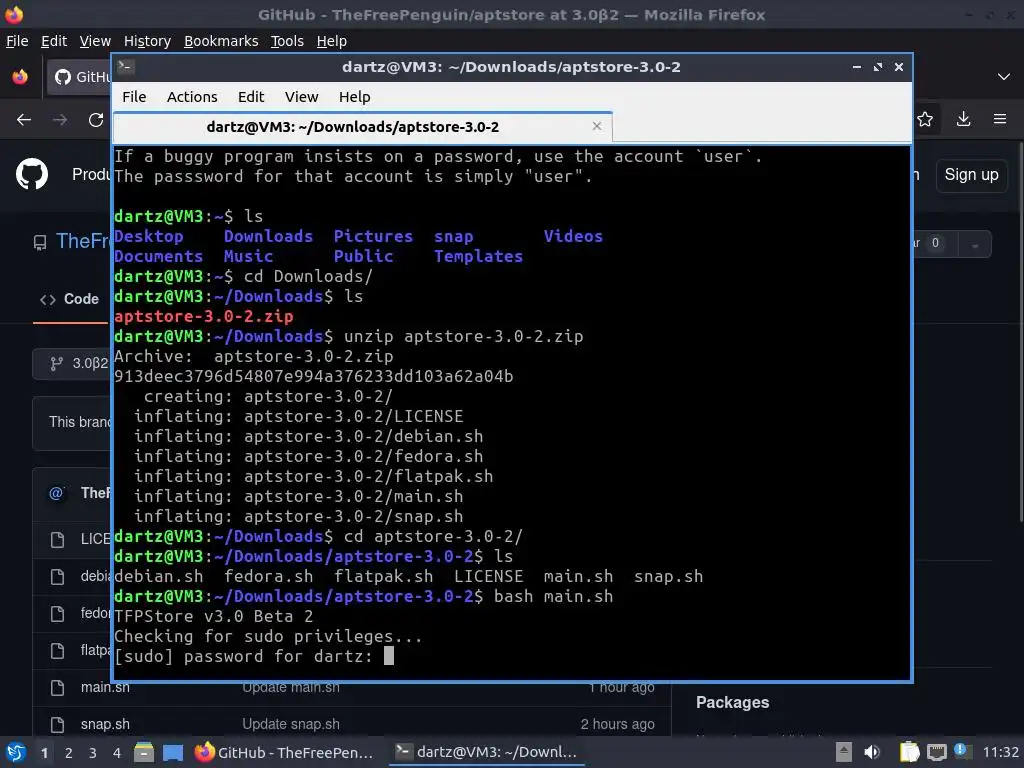
Task: Go back in Firefox
Action: tap(24, 120)
